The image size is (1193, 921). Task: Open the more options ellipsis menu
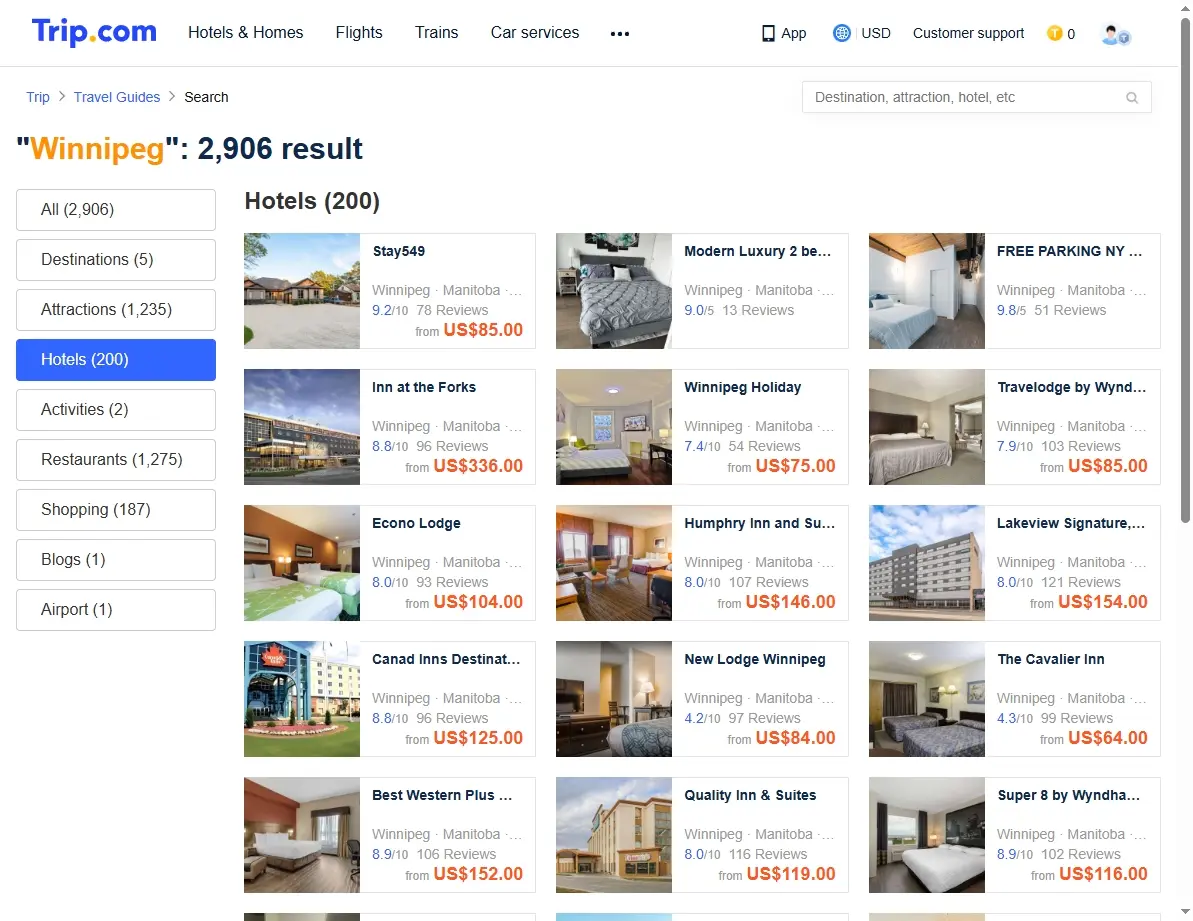point(620,33)
